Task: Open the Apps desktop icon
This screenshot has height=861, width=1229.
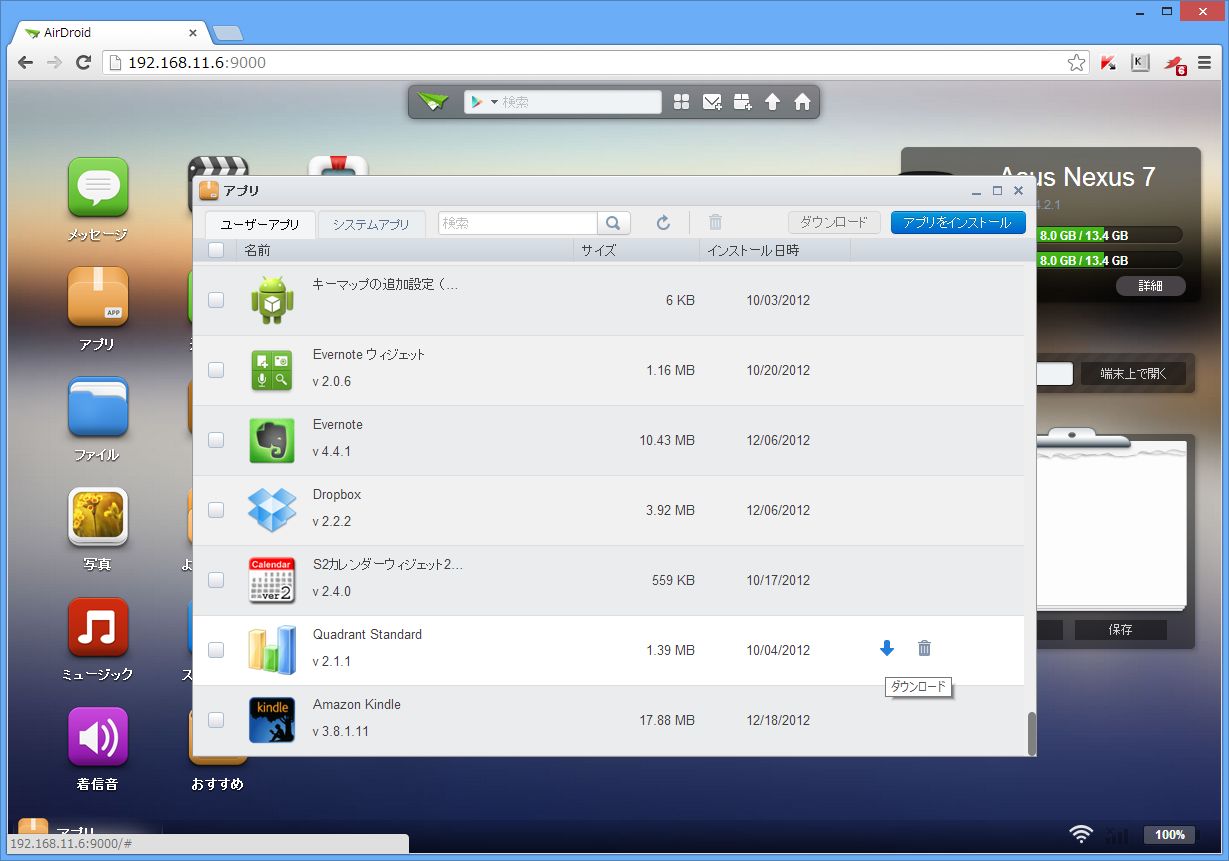Action: 98,297
